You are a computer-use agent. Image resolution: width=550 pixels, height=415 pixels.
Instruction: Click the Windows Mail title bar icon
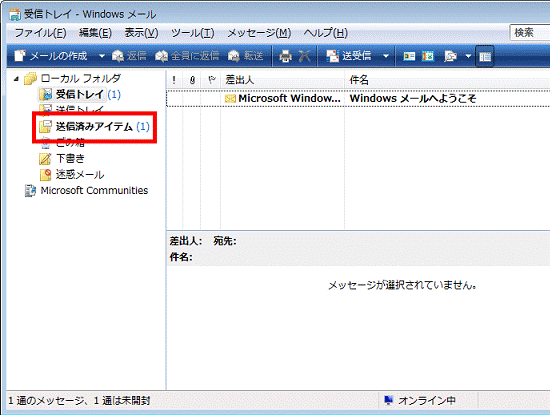pyautogui.click(x=15, y=15)
